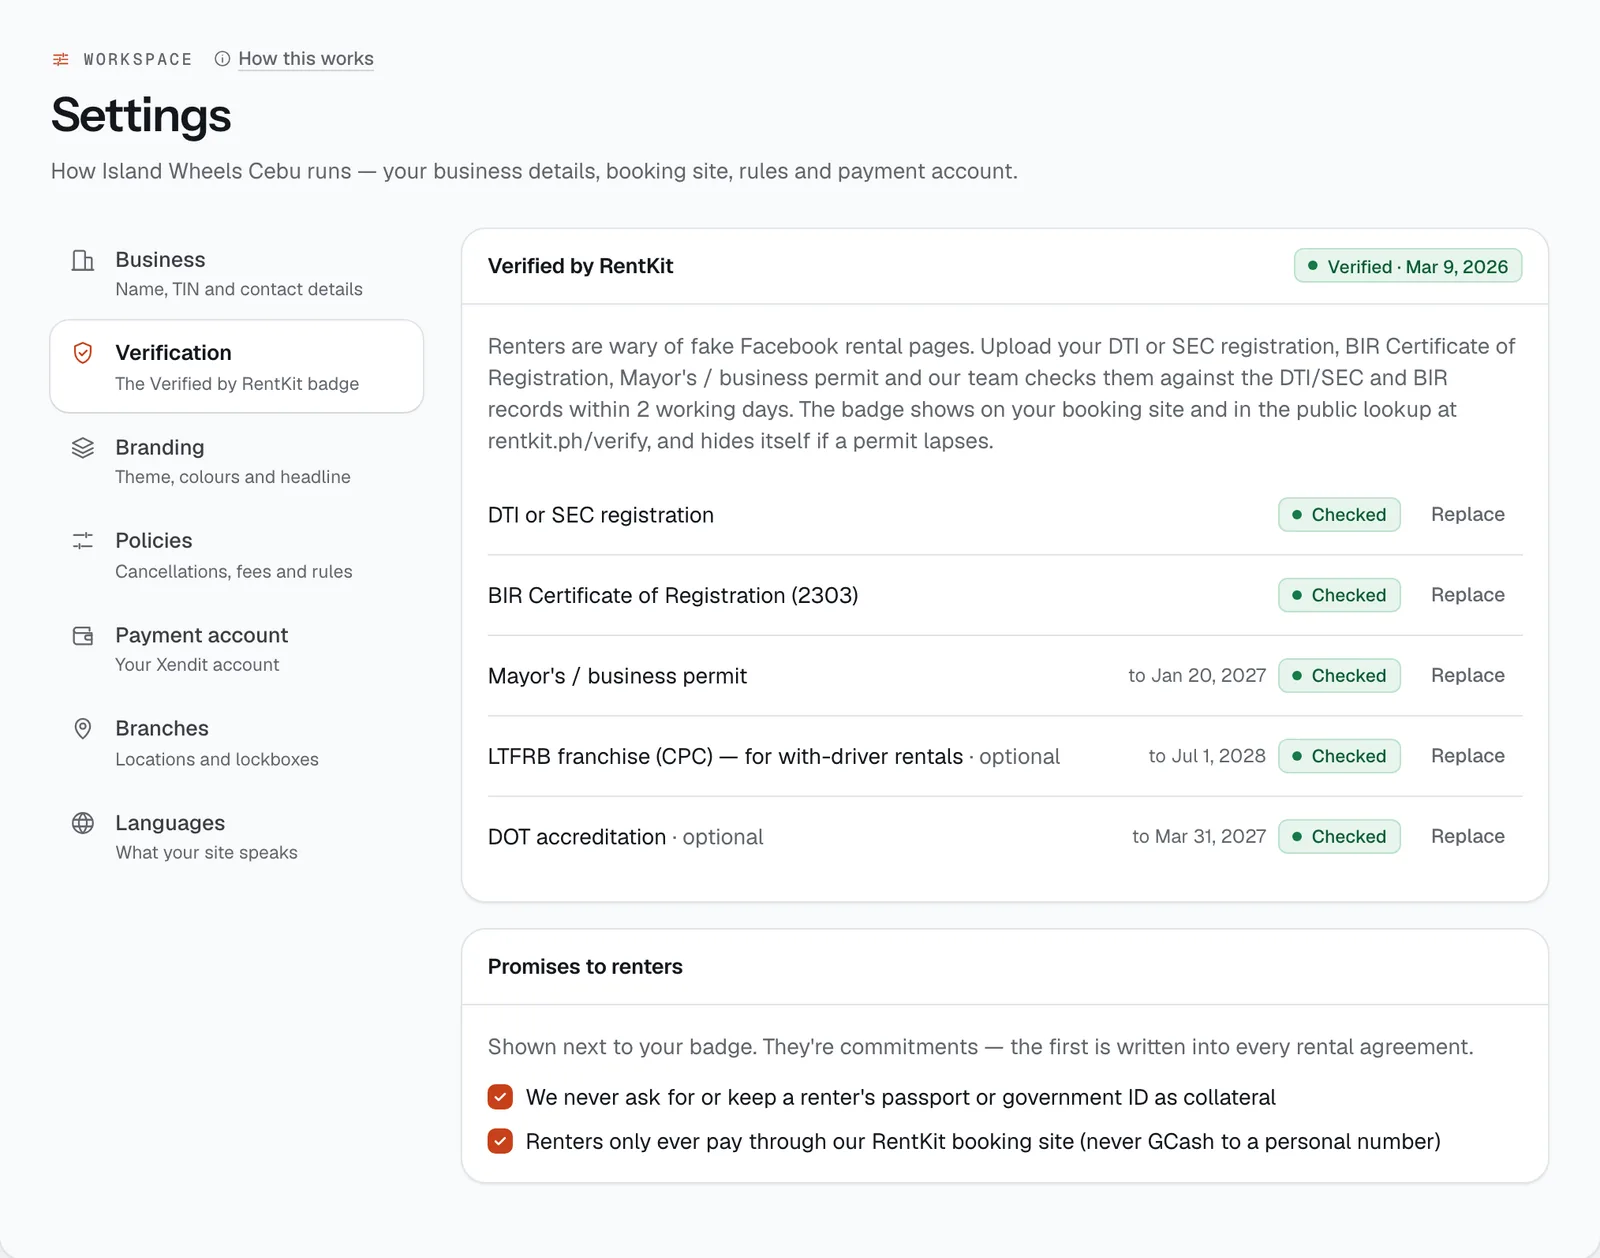
Task: Replace the Mayor's business permit document
Action: pos(1467,675)
